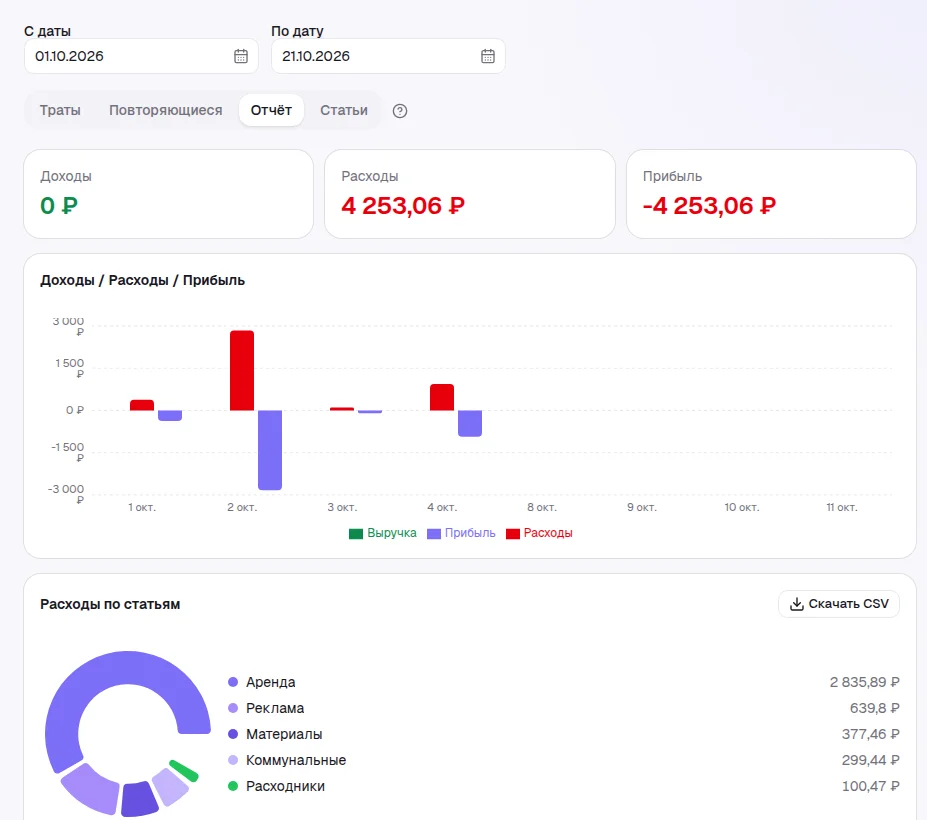Click the red expenses bar for 4 окт.

(442, 397)
